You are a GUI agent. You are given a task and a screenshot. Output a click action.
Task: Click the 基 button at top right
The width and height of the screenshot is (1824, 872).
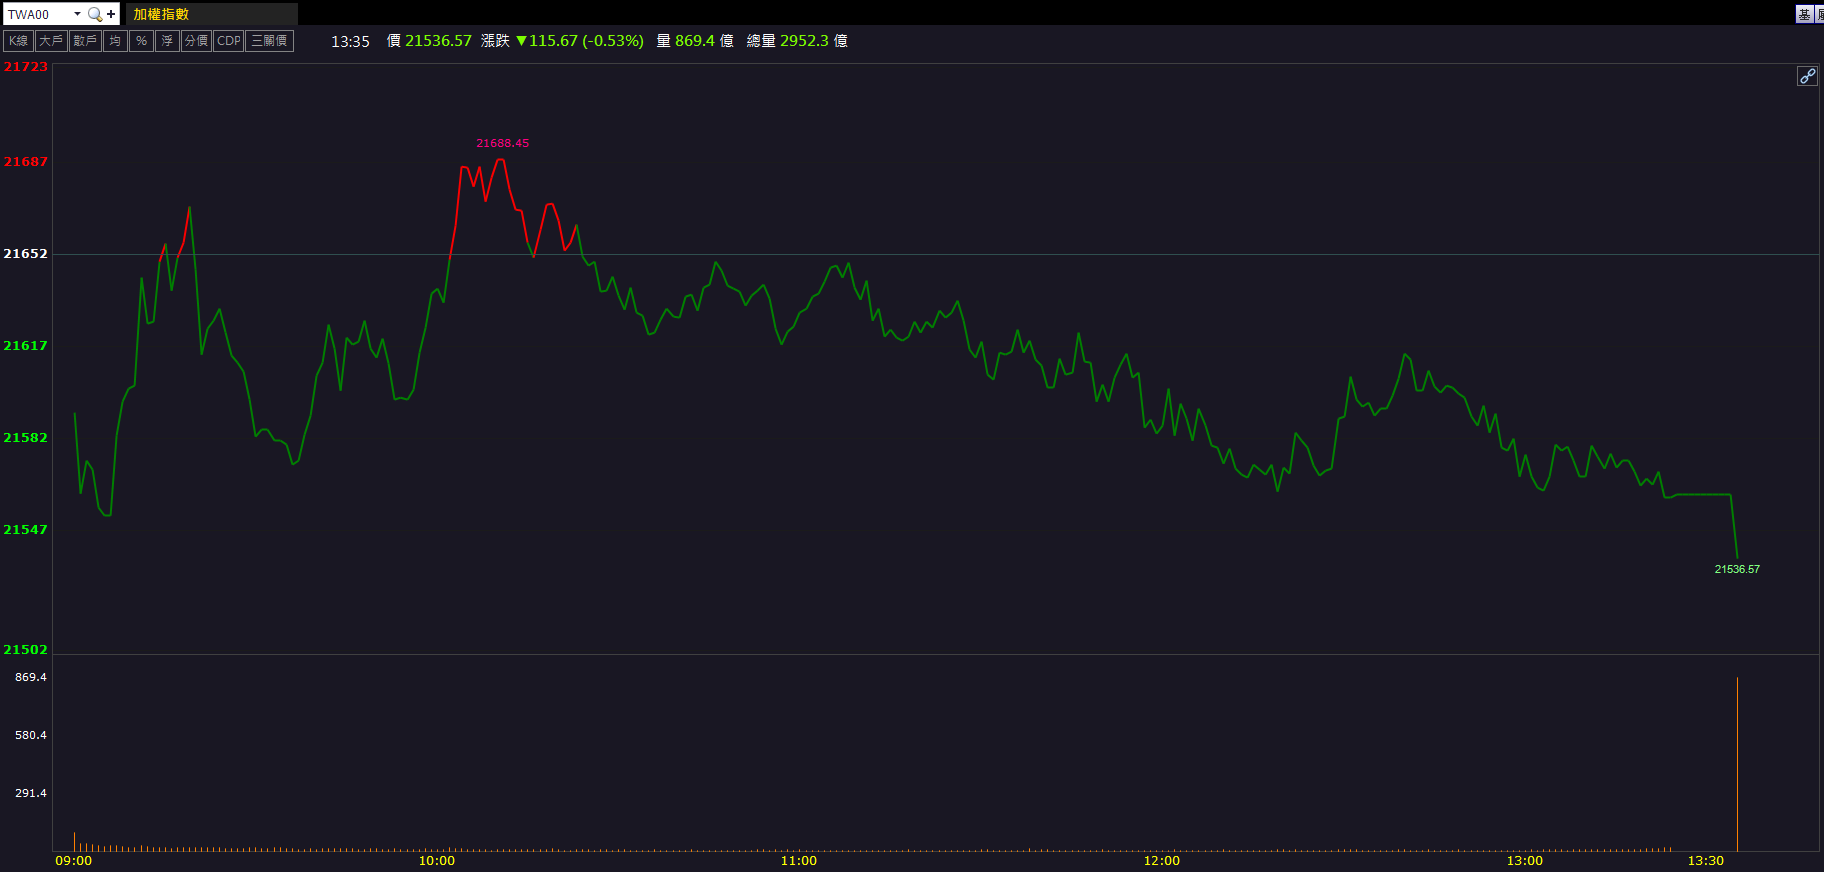[x=1804, y=14]
